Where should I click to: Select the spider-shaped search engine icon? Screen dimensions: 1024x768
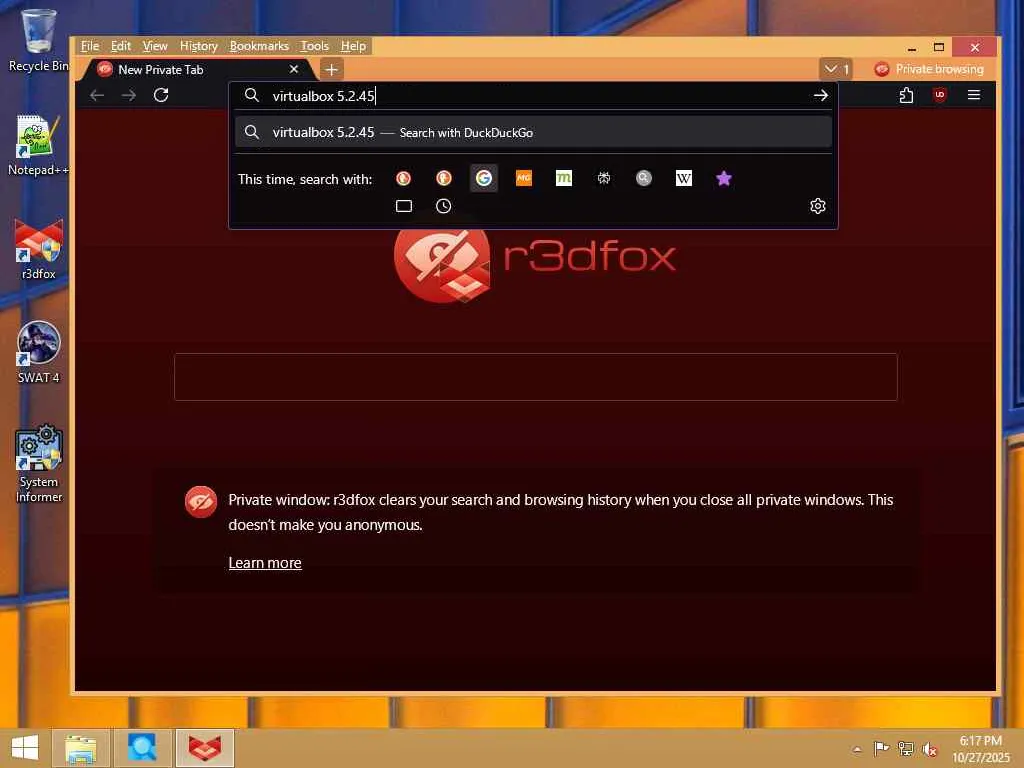(x=604, y=178)
